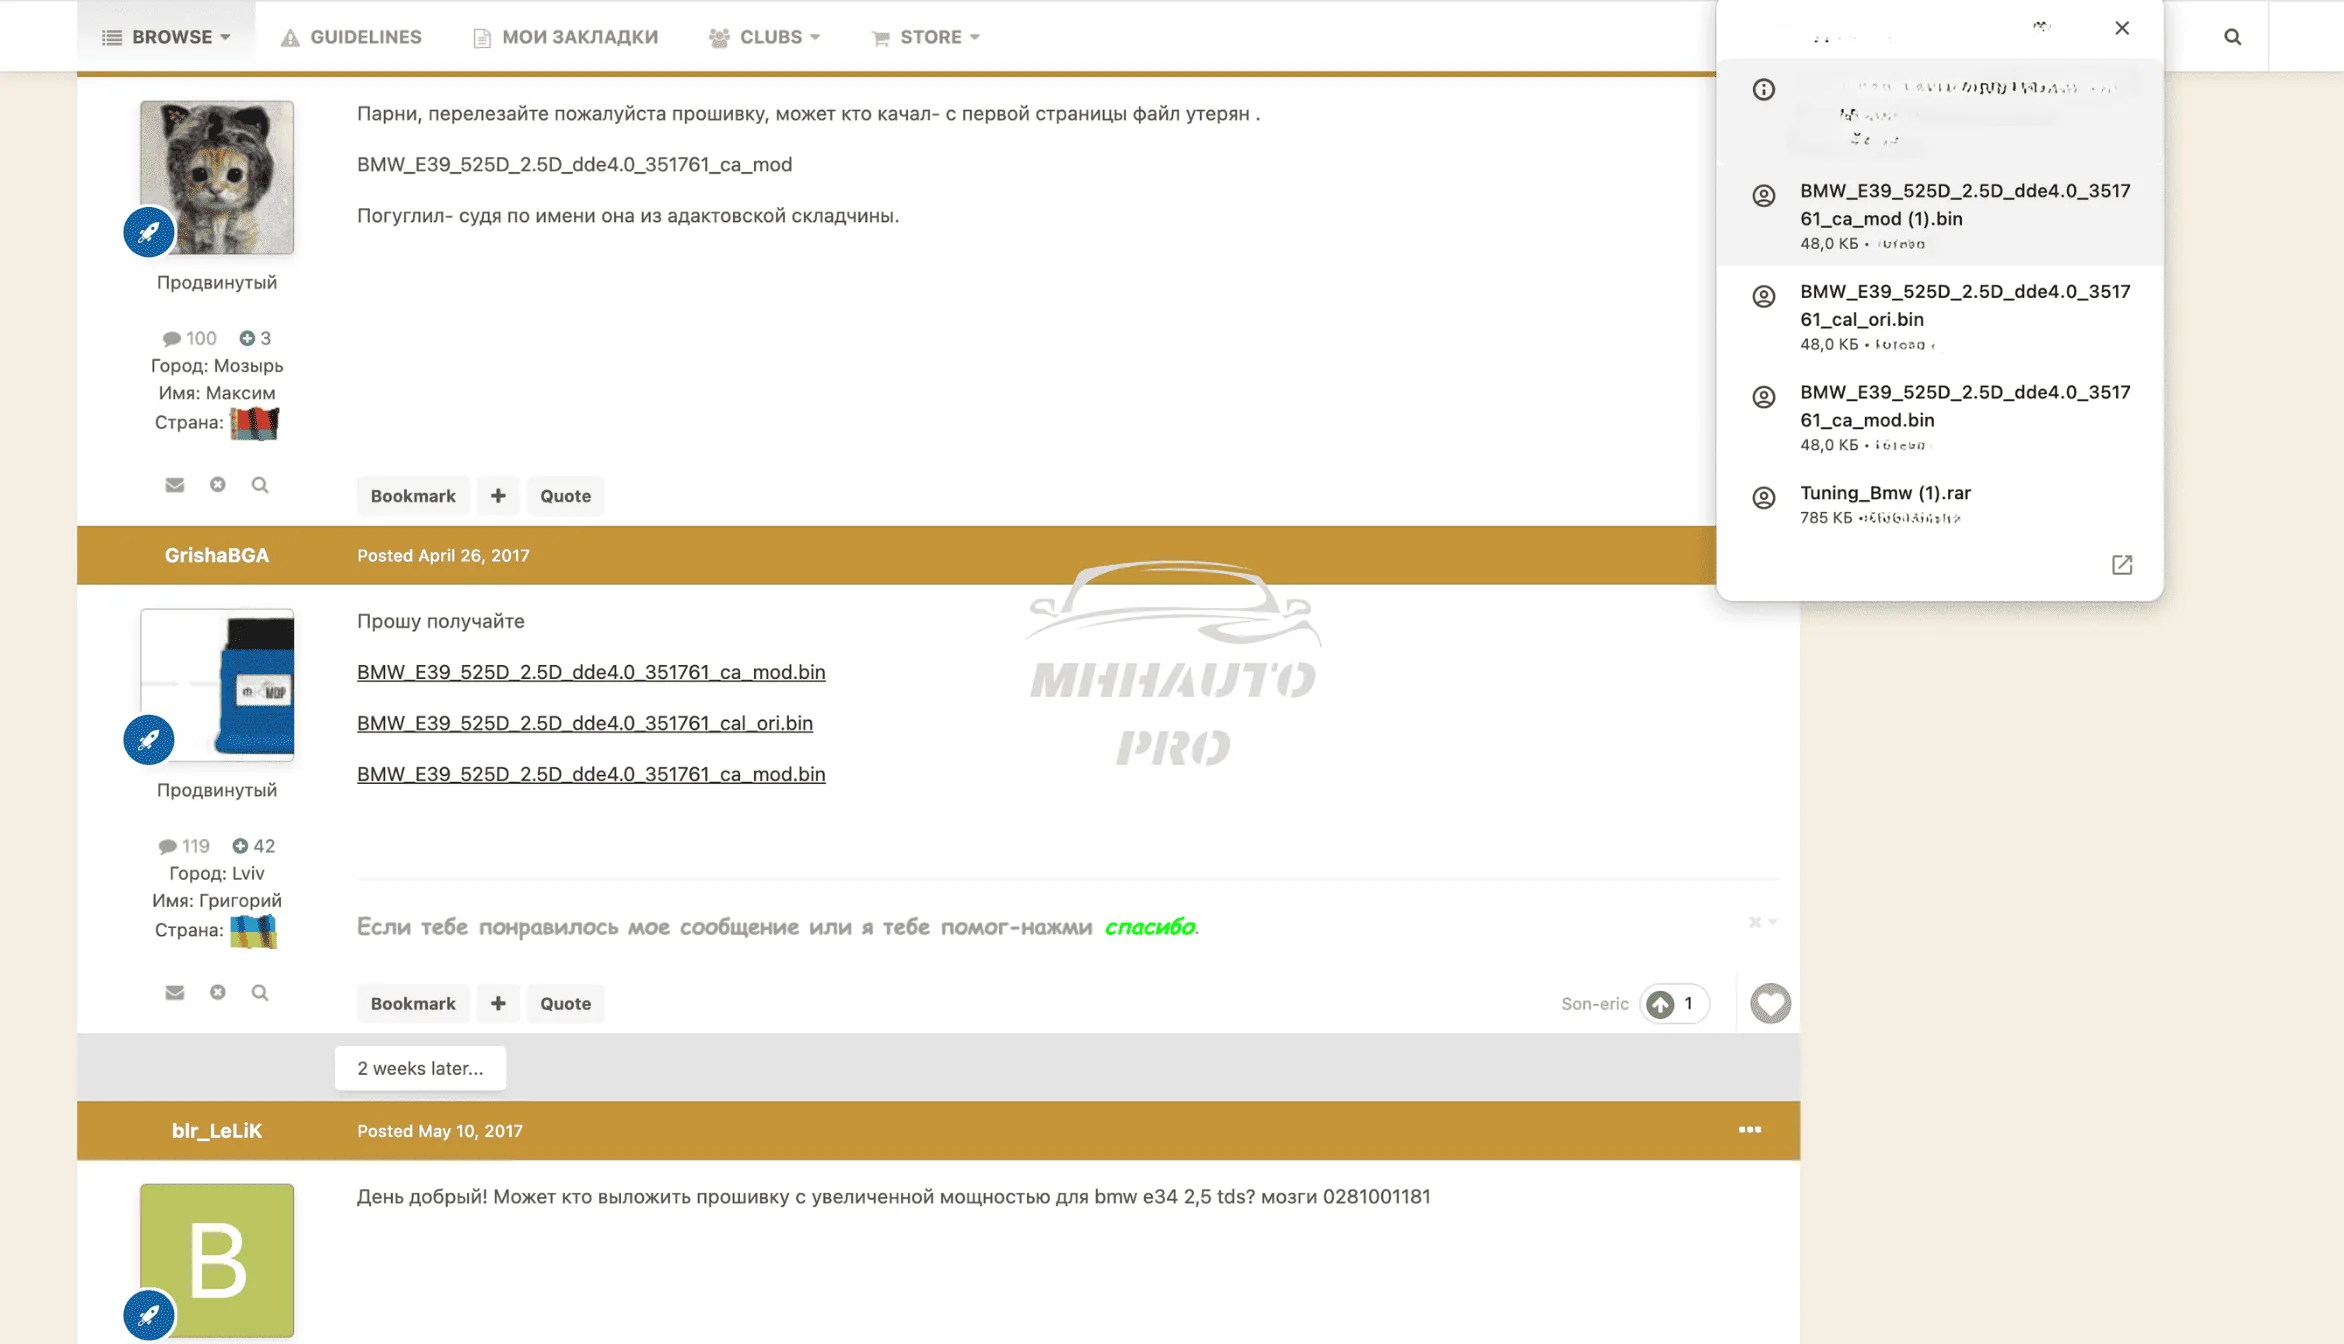
Task: Open post options three-dot menu on blr_LeLiK's post
Action: [x=1749, y=1130]
